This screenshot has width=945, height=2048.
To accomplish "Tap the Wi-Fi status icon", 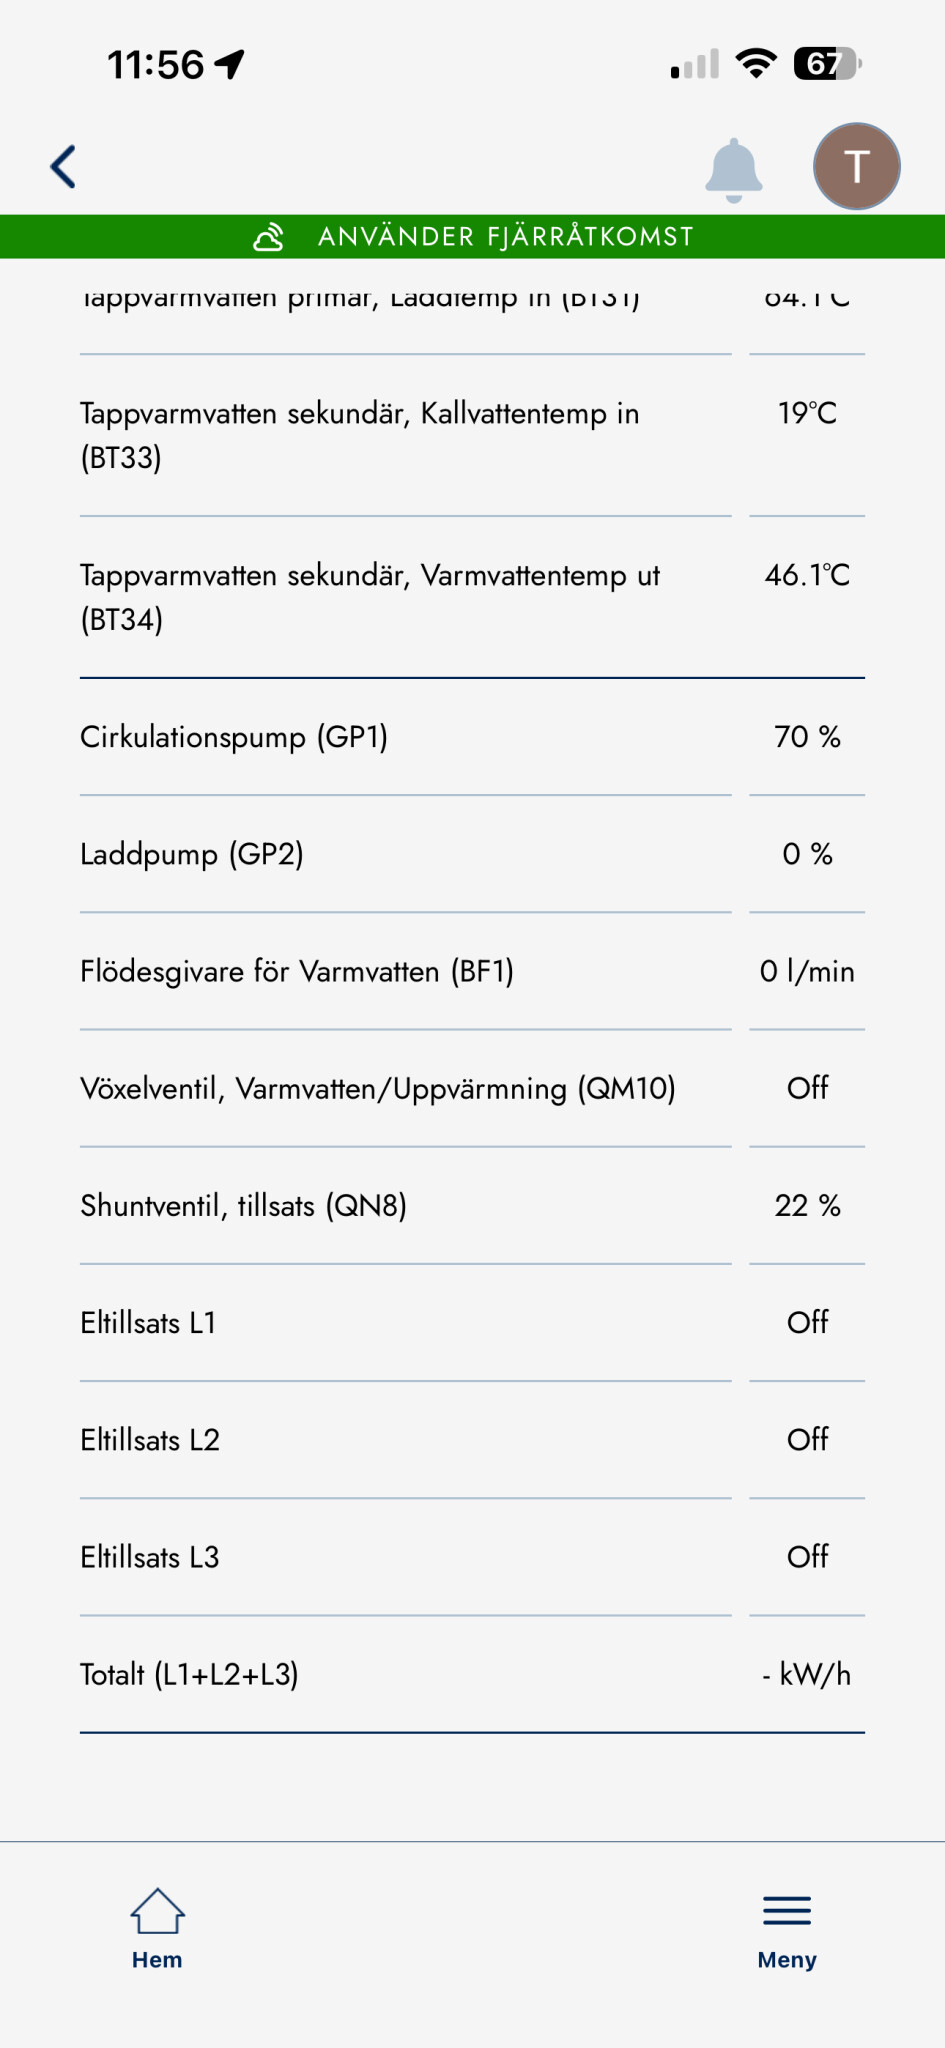I will pyautogui.click(x=756, y=64).
